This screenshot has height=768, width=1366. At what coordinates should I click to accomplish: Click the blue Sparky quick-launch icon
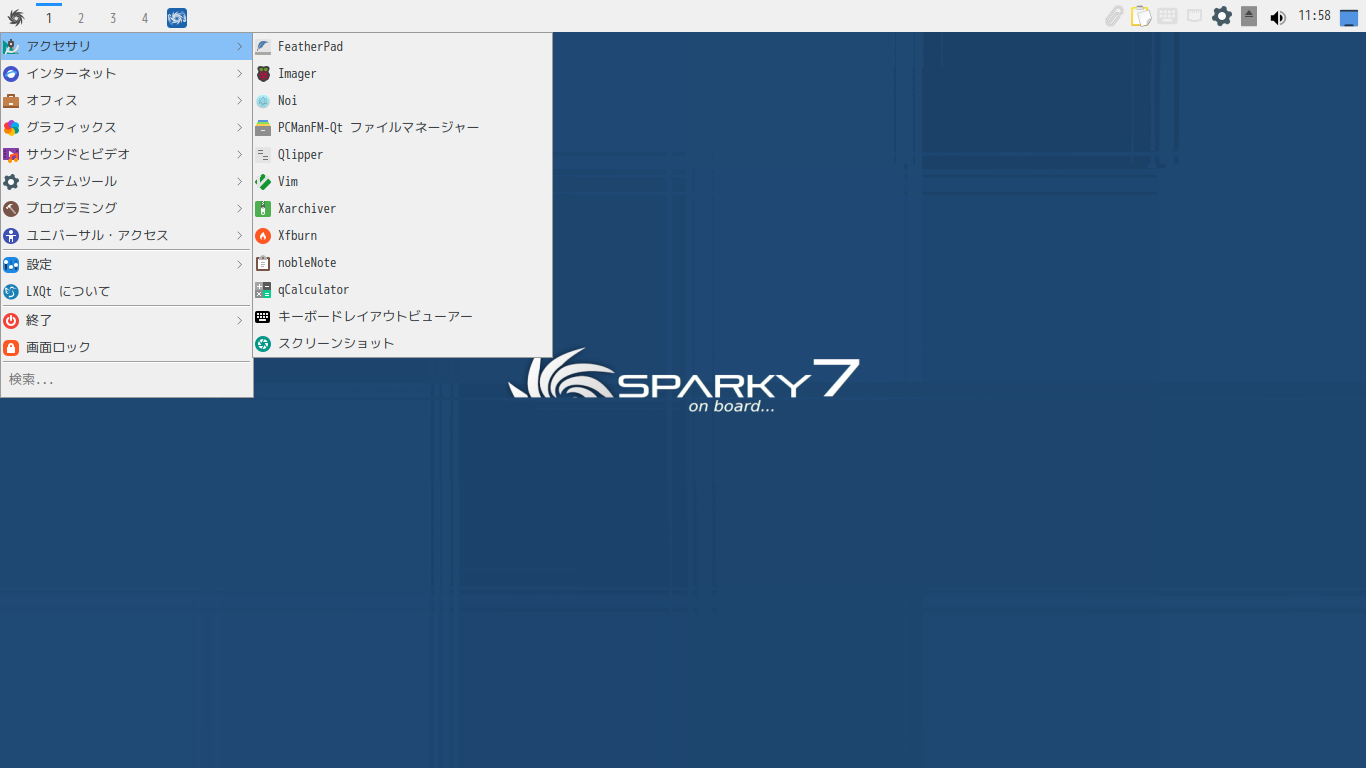point(177,17)
